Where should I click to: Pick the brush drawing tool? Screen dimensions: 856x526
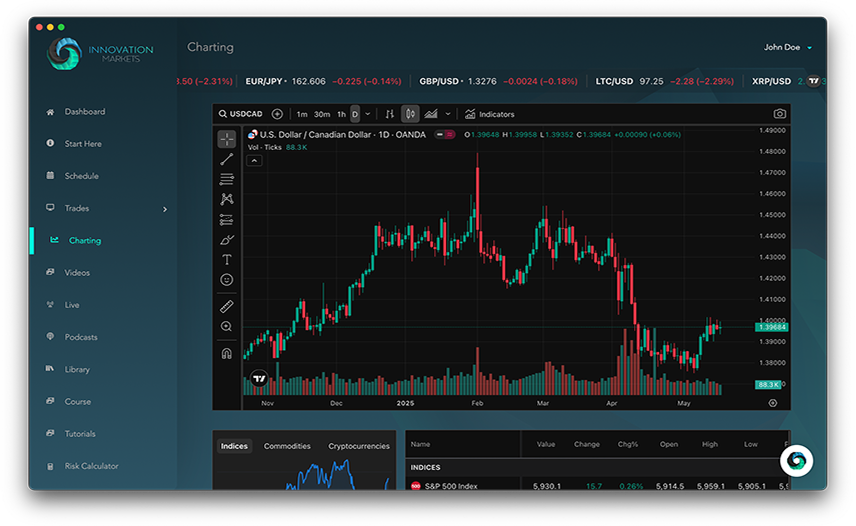(x=227, y=240)
